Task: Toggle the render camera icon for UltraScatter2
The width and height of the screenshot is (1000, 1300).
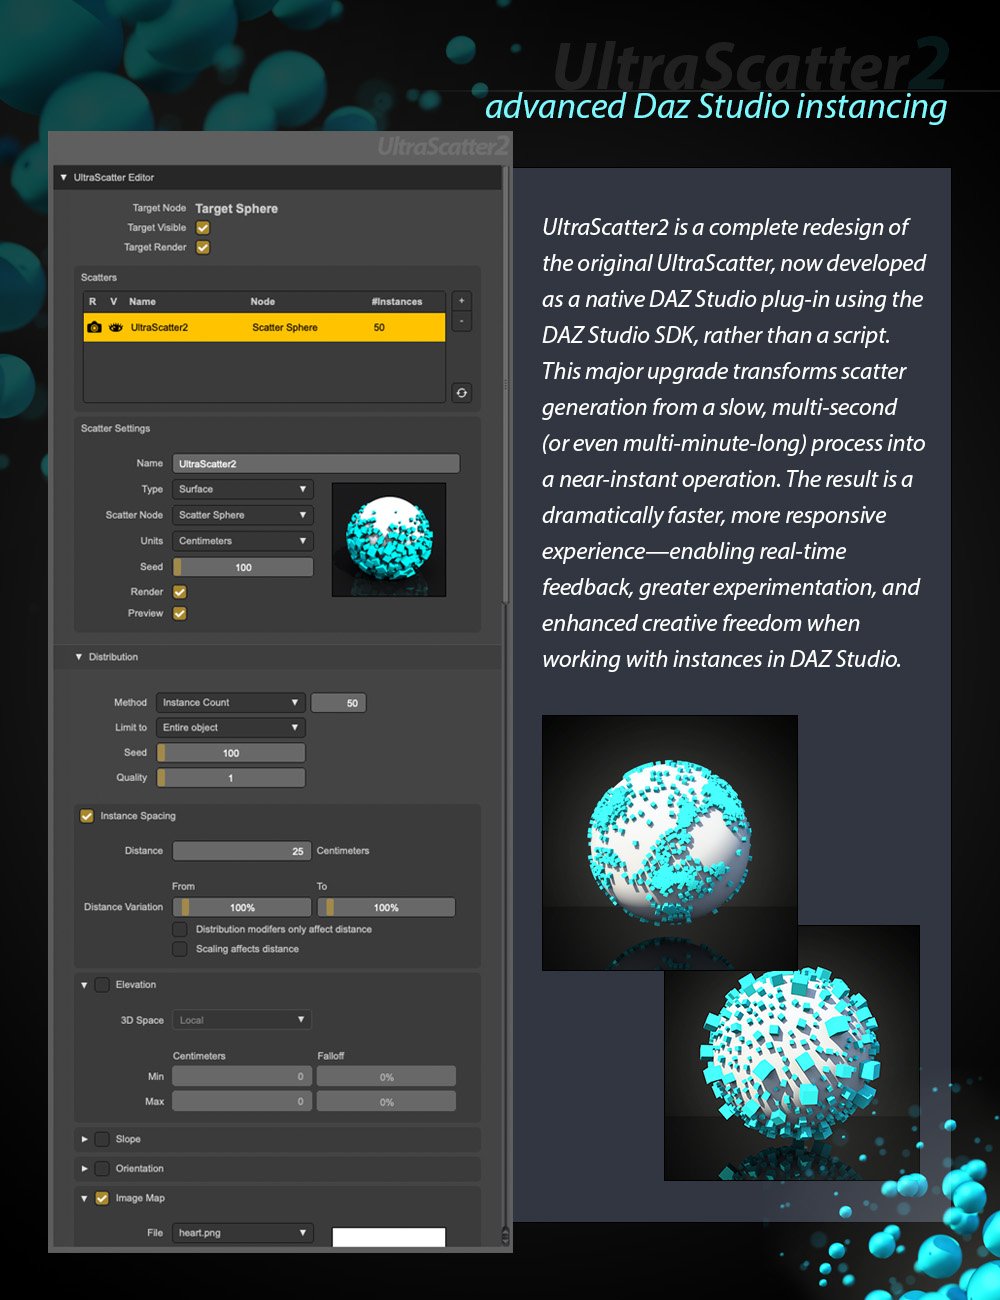Action: point(96,327)
